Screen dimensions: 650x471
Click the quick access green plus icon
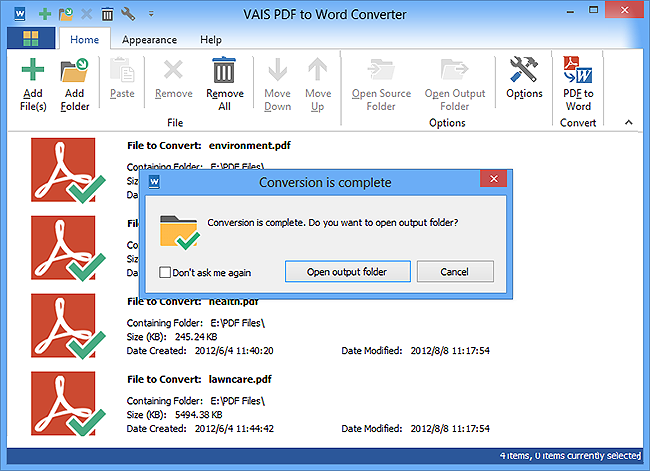(x=45, y=15)
